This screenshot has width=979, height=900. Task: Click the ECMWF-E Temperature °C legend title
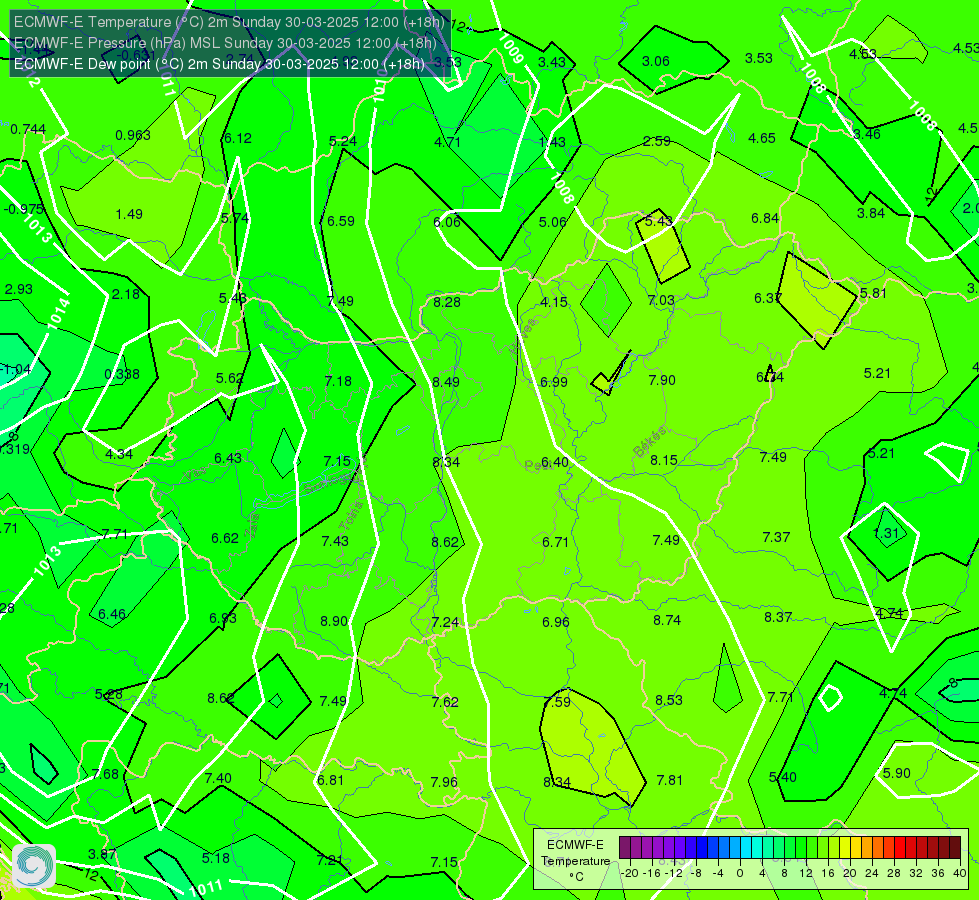(575, 861)
